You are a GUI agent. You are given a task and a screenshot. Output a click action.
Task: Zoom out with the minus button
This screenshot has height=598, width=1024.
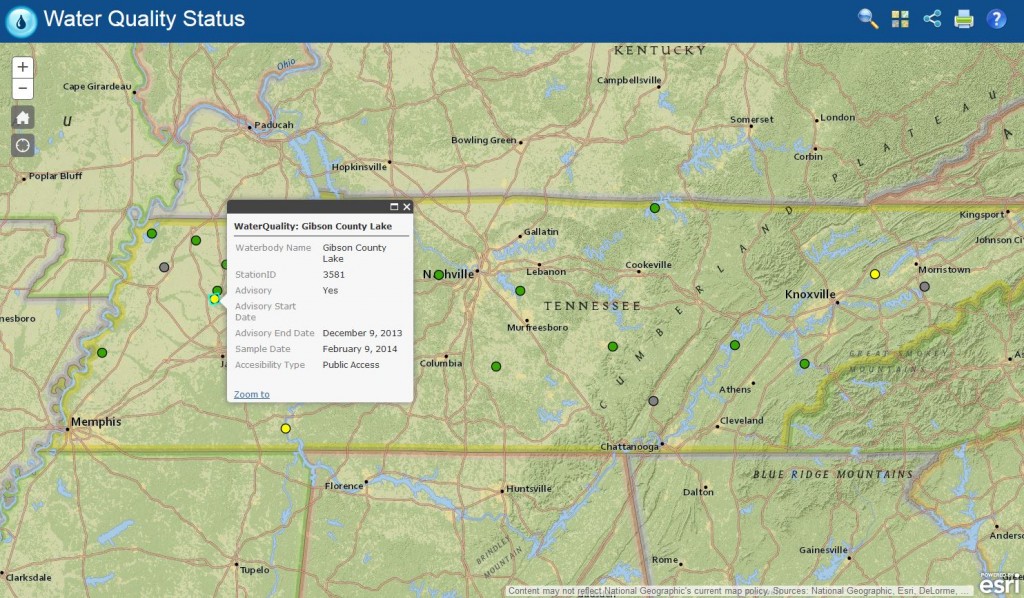point(23,88)
